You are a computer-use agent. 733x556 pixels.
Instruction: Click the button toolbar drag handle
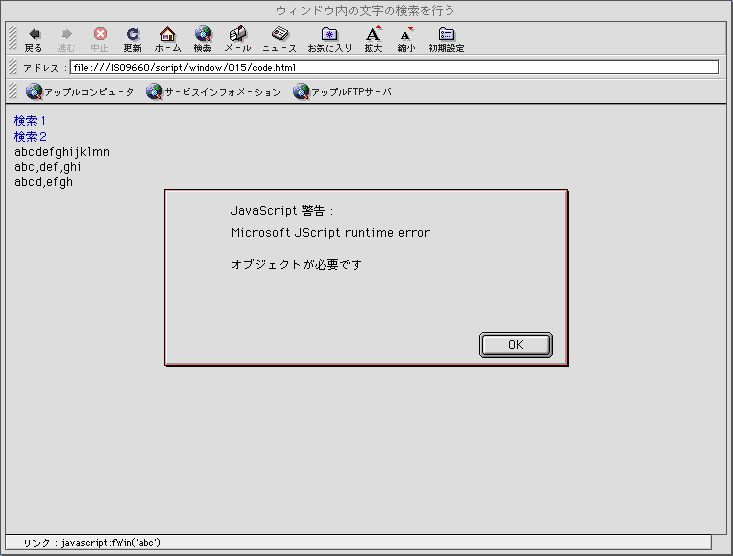pos(13,38)
